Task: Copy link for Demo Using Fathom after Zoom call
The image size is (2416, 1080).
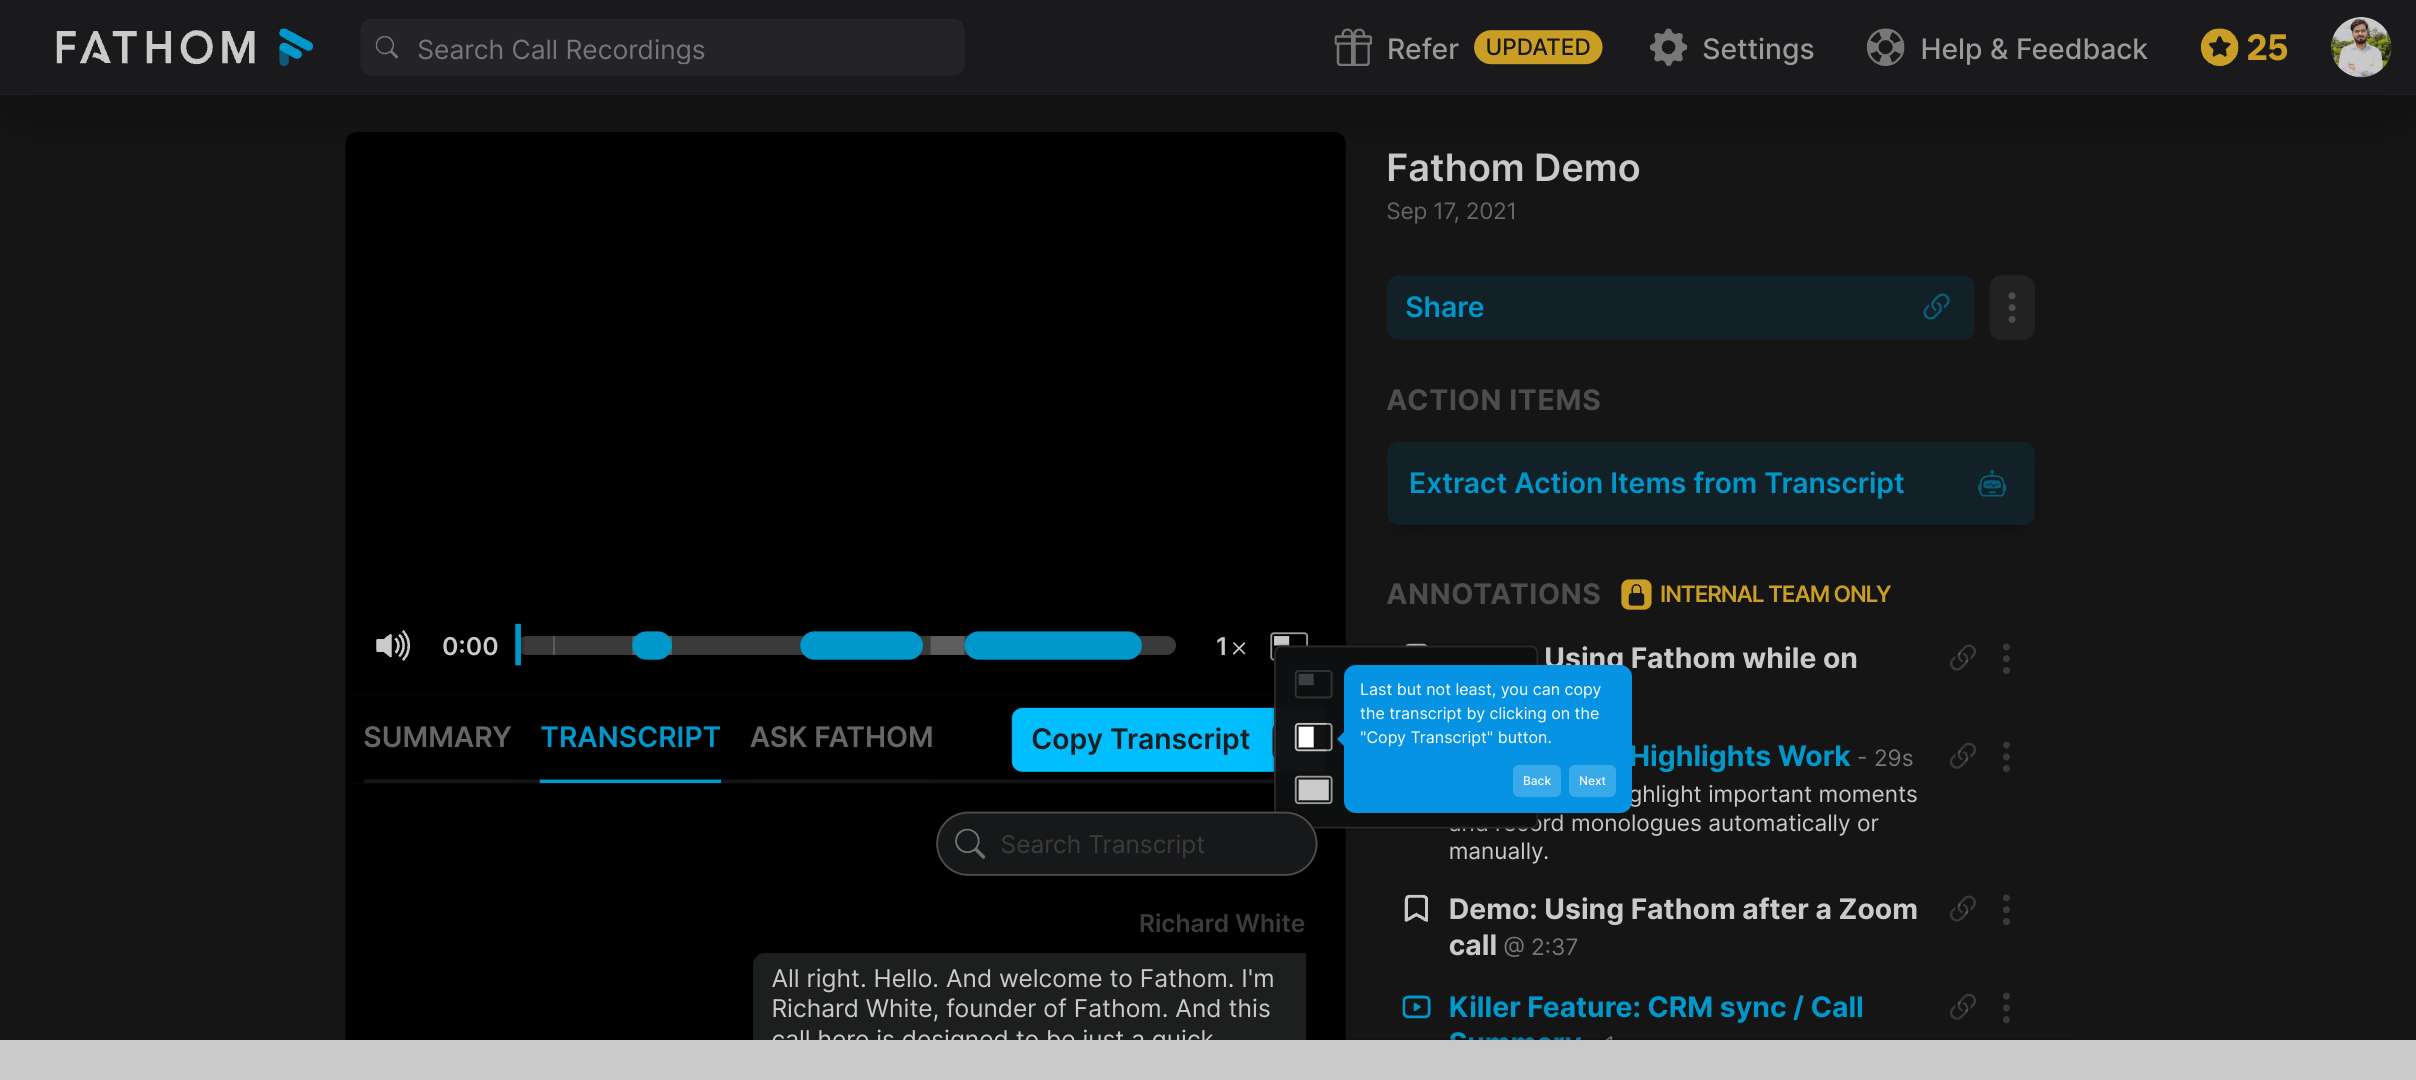Action: 1963,909
